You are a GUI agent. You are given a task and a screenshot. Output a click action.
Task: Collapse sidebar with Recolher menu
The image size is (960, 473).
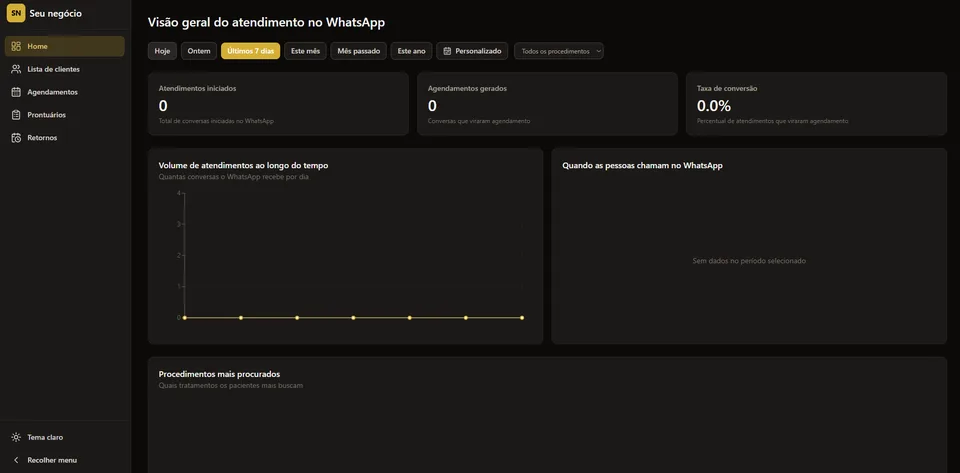[x=64, y=460]
